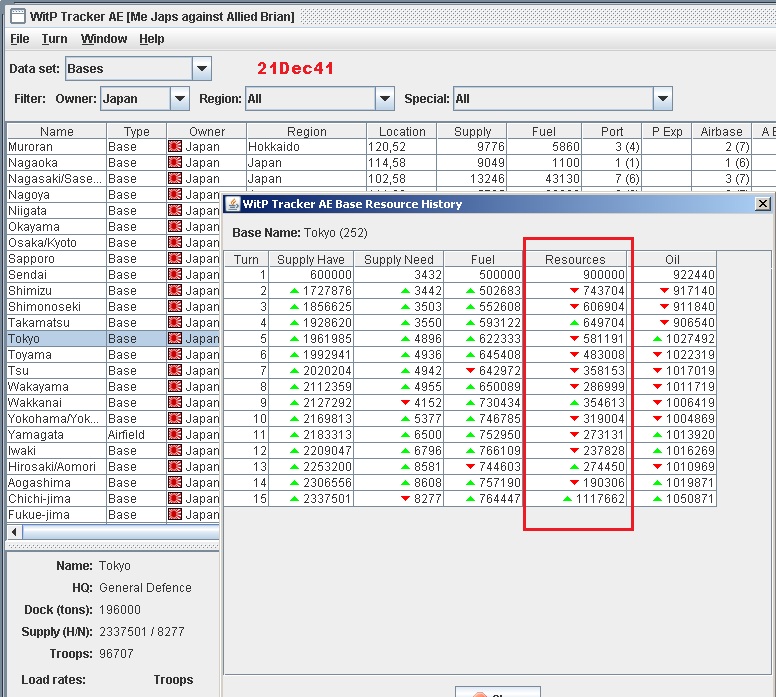
Task: Expand the Data set dropdown arrow
Action: (201, 68)
